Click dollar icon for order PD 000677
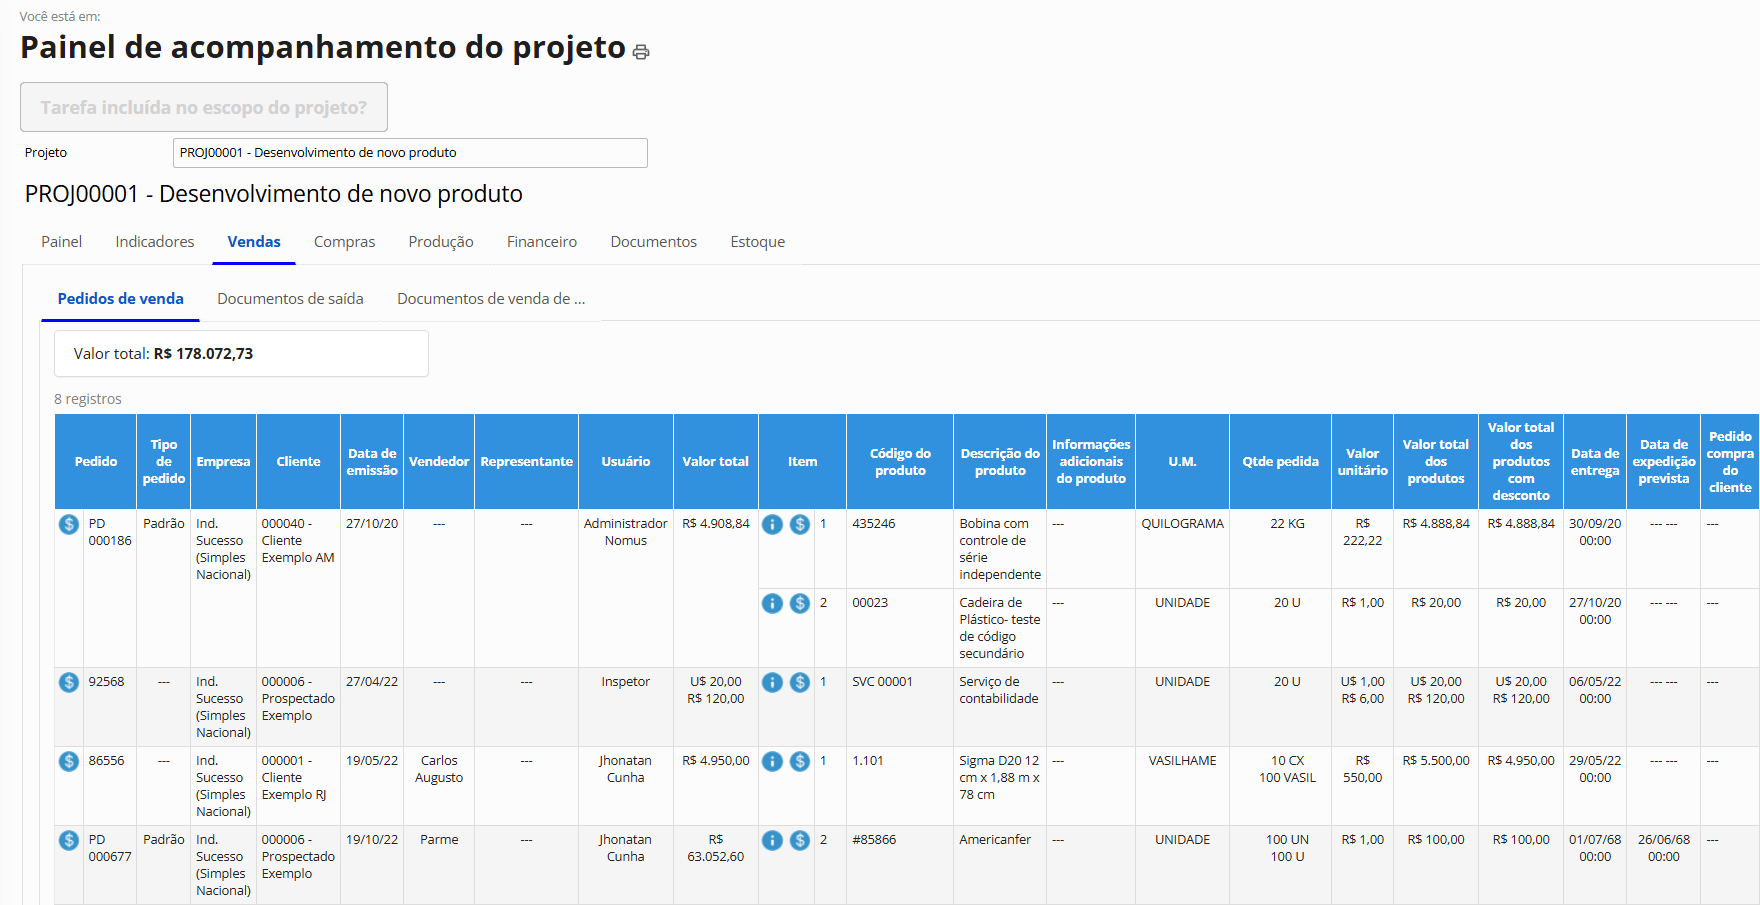1760x905 pixels. (69, 840)
